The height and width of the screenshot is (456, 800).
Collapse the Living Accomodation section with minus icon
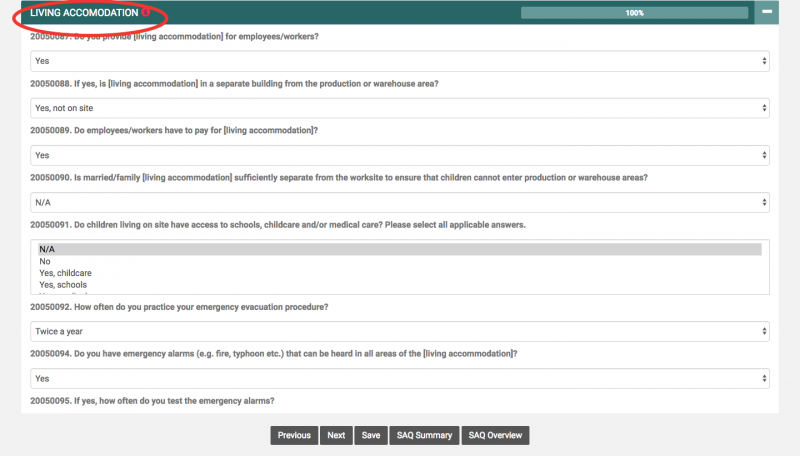[767, 13]
